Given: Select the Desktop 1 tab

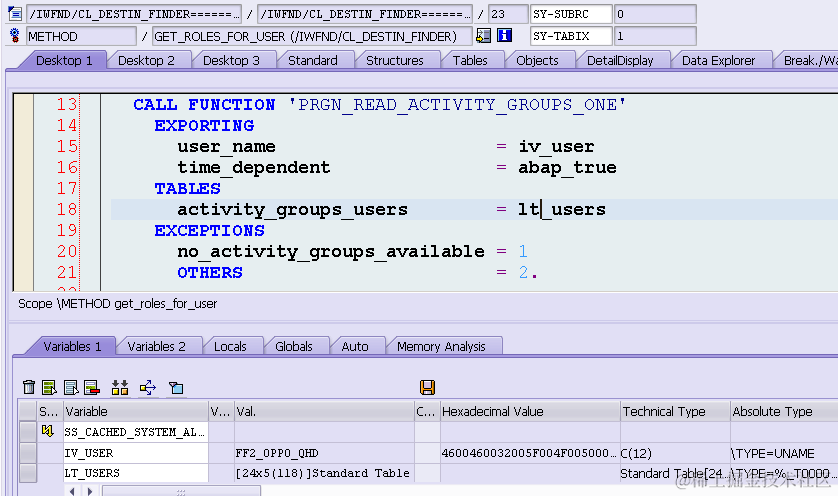Looking at the screenshot, I should tap(64, 60).
